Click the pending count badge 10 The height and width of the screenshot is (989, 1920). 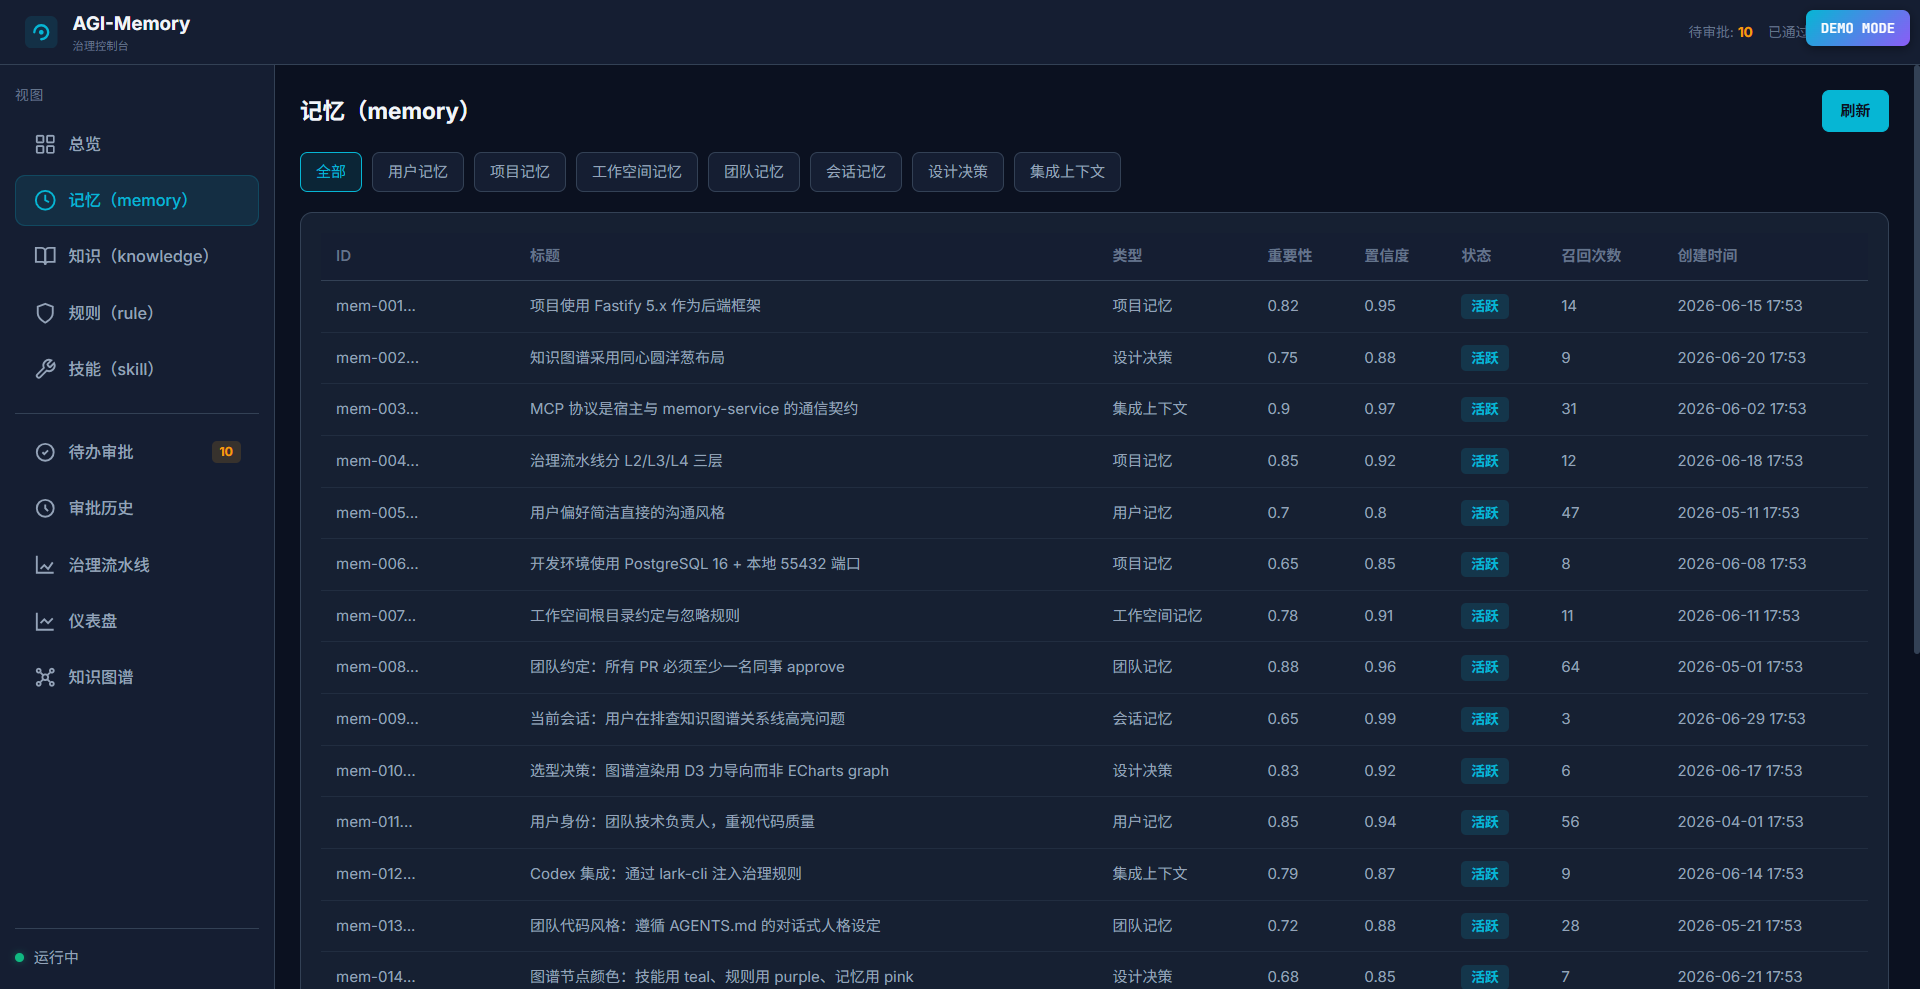226,452
